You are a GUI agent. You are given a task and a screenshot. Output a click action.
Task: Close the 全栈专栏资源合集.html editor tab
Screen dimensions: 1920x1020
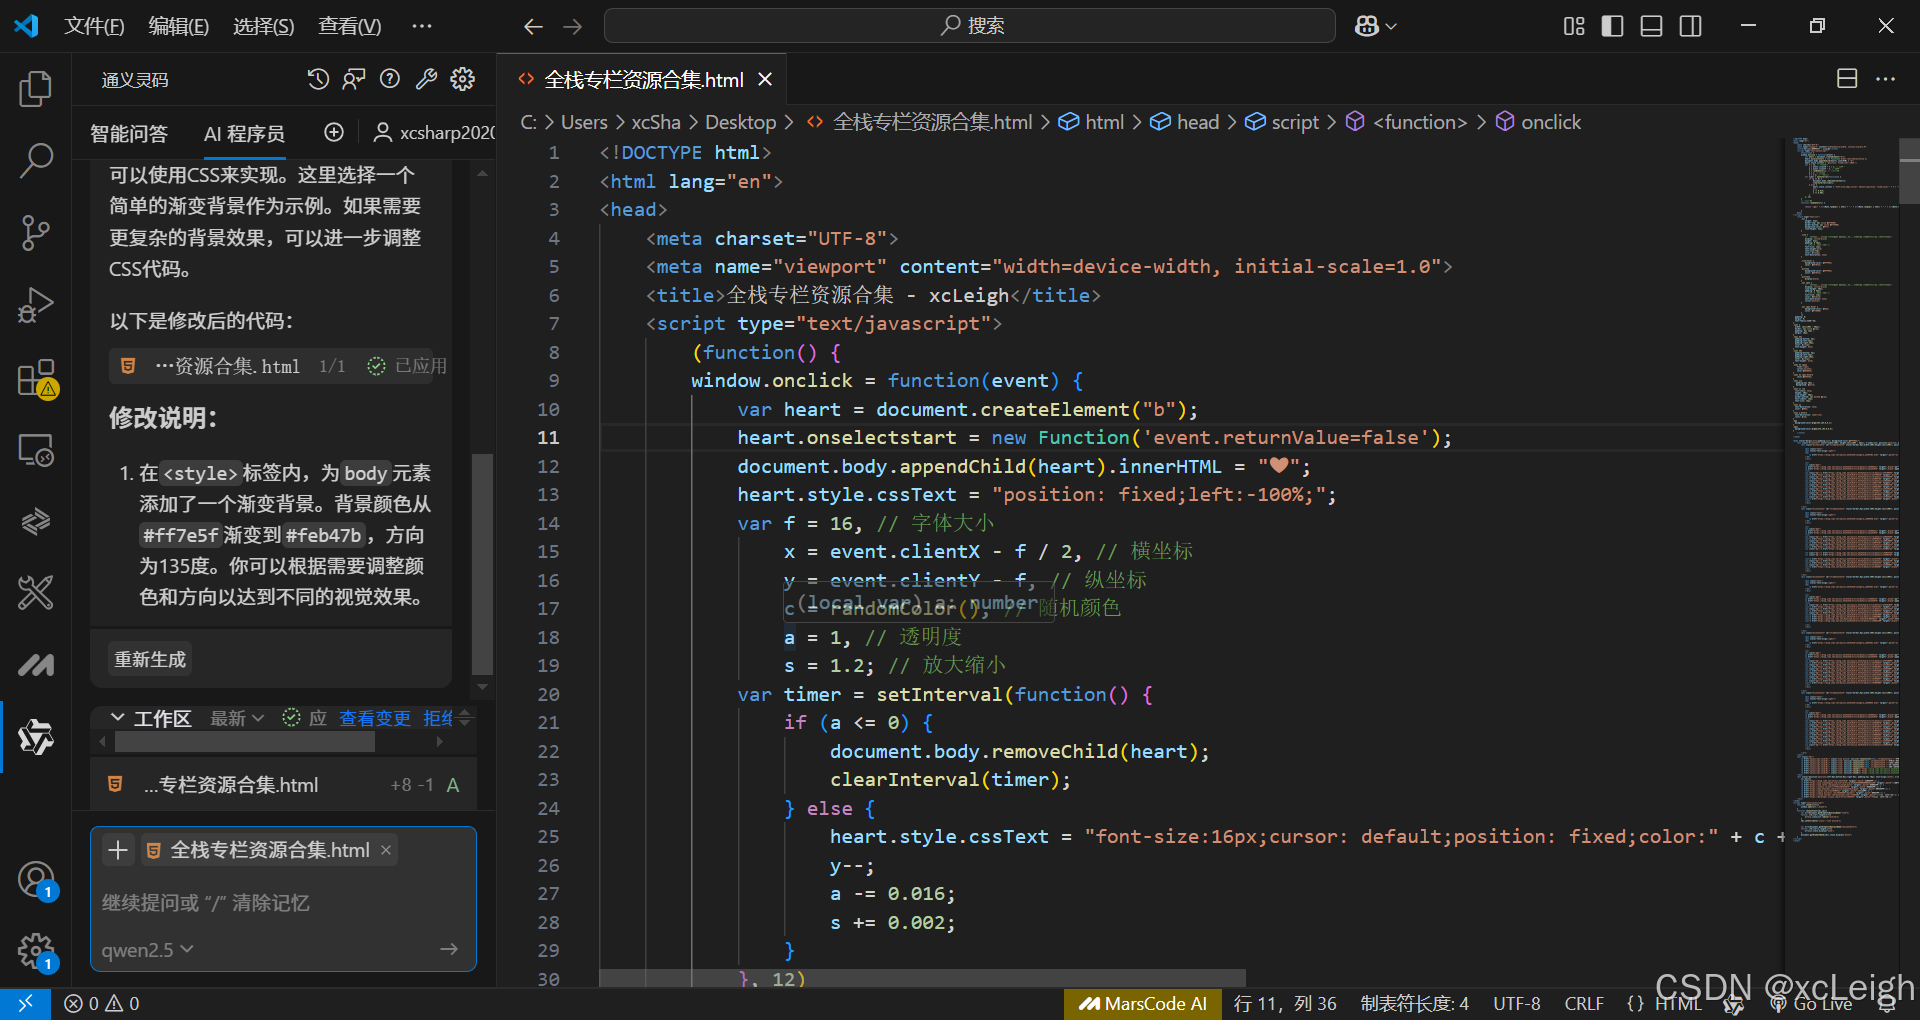pyautogui.click(x=765, y=79)
